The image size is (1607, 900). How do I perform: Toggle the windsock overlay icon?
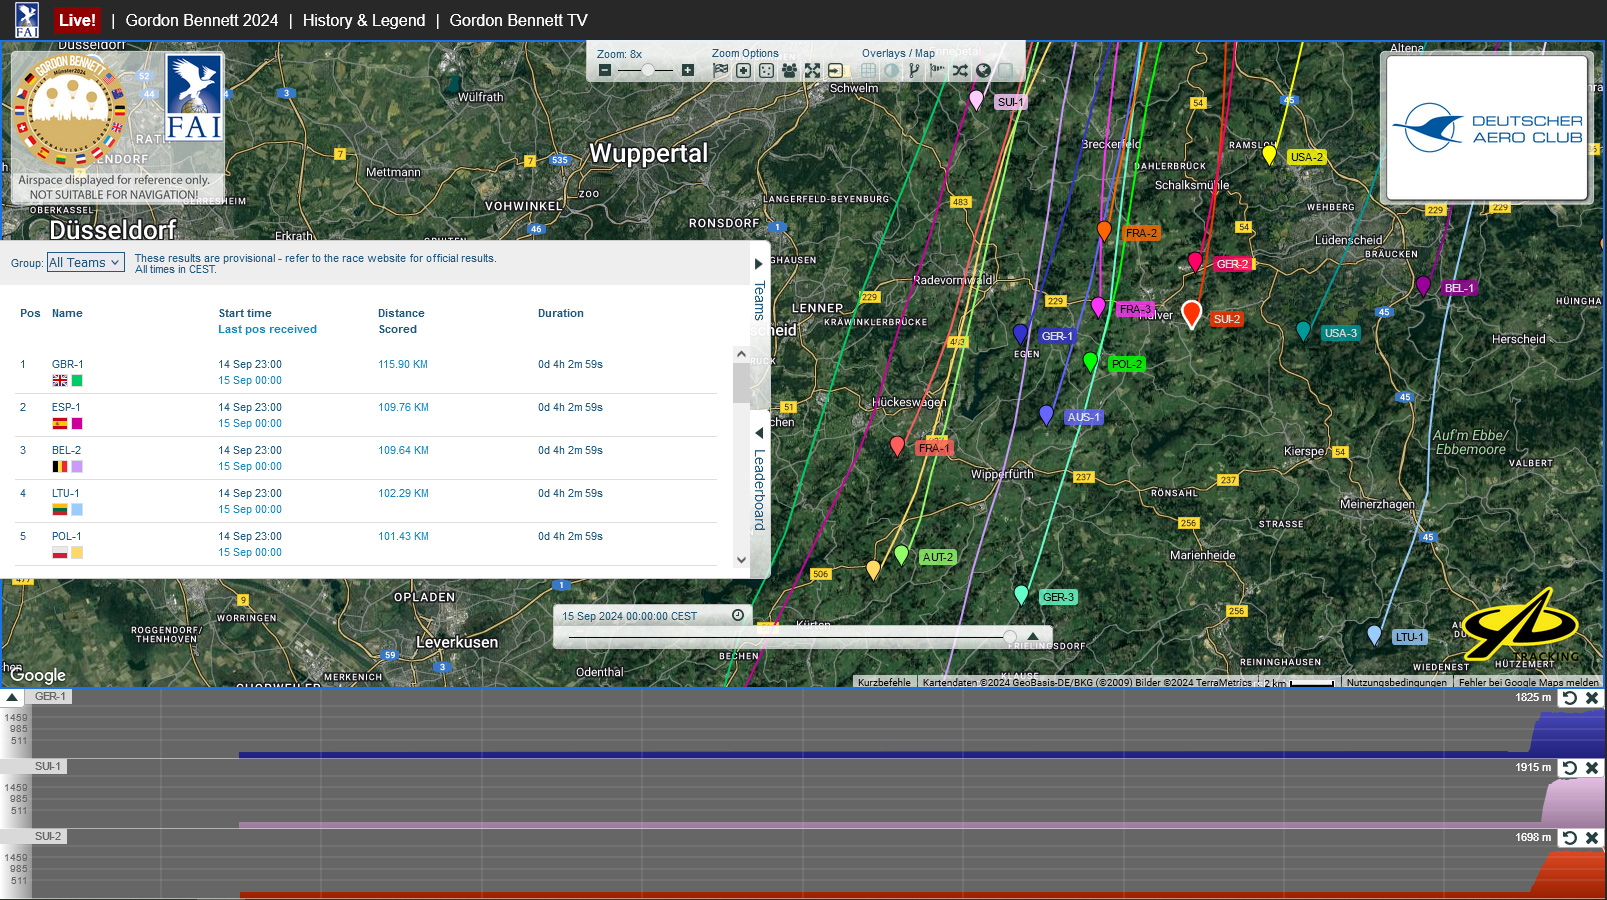pos(937,70)
